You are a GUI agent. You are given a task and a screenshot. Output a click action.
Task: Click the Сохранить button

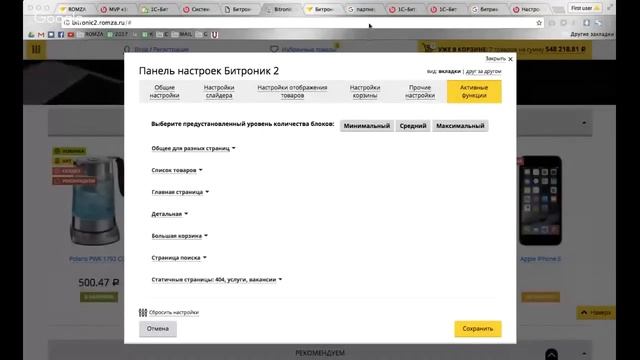click(x=478, y=329)
